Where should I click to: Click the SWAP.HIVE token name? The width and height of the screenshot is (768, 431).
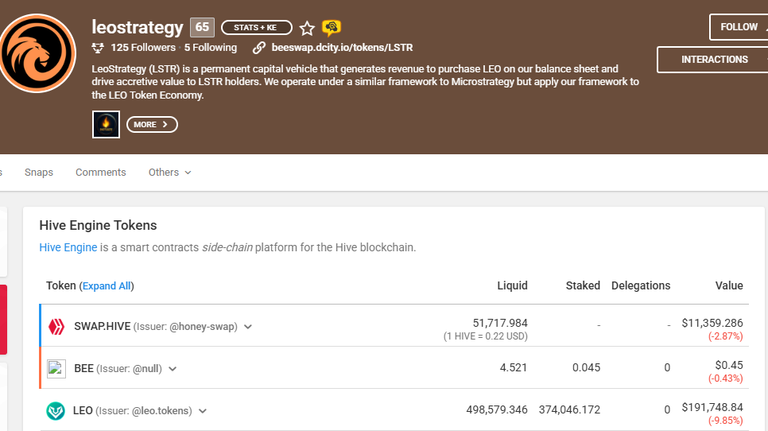[x=102, y=327]
